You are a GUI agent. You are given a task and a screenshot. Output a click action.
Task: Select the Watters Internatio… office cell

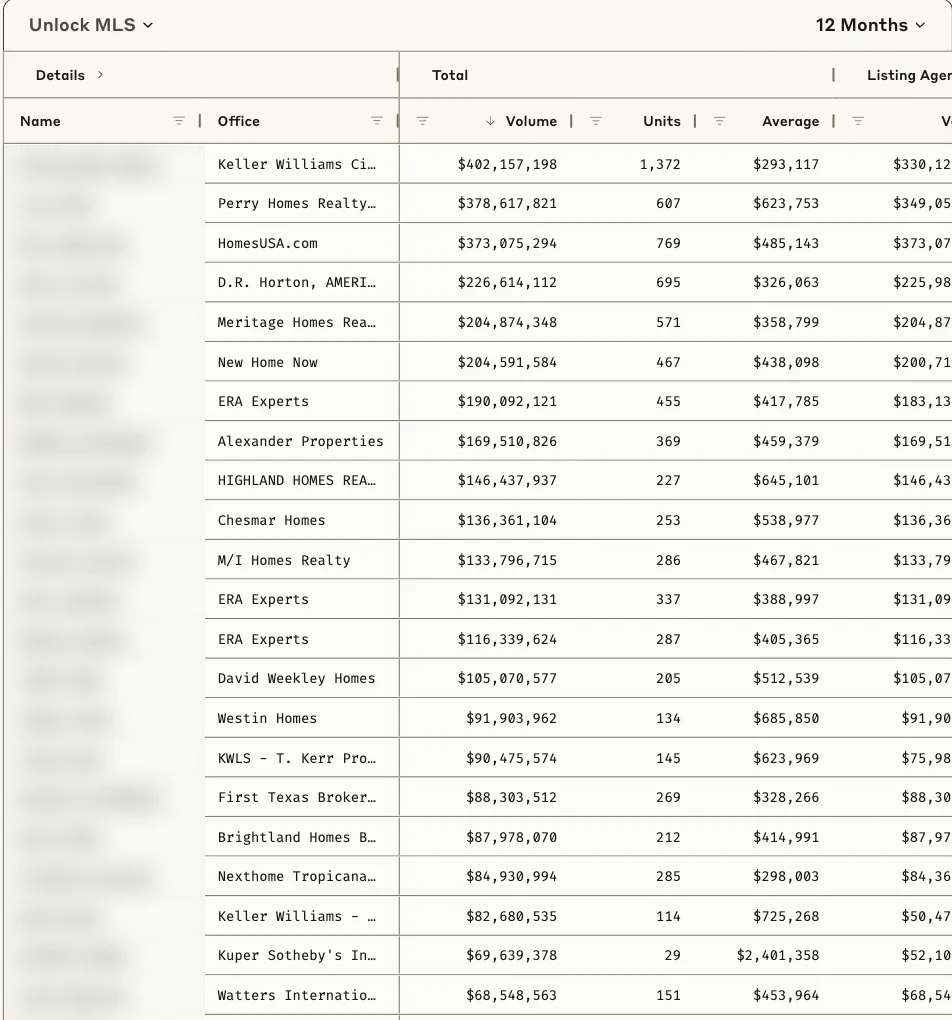[302, 995]
